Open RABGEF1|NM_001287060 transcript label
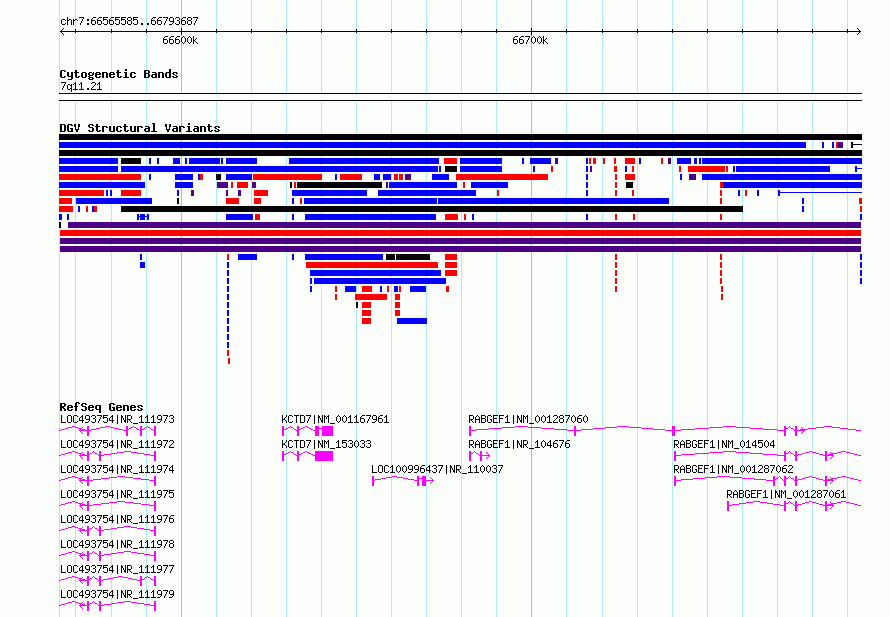The height and width of the screenshot is (617, 890). coord(528,419)
